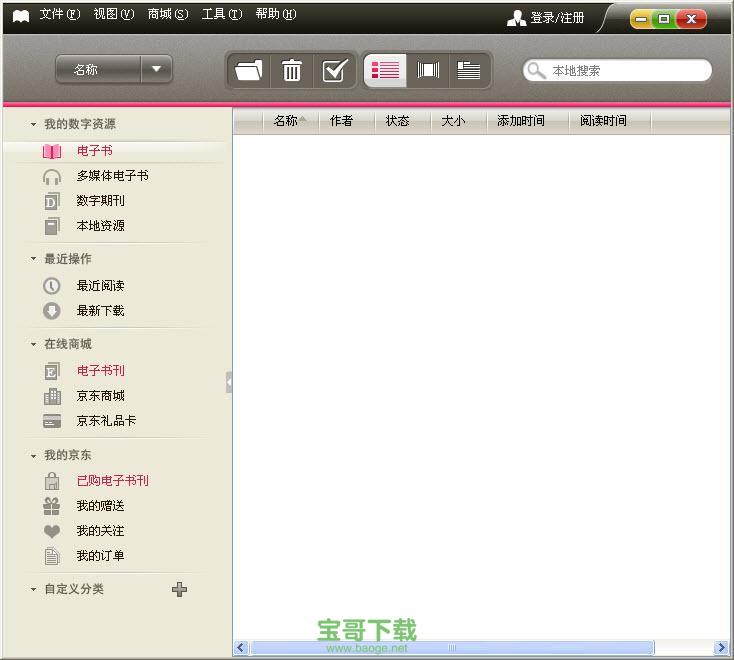Sort by the 名称 column header
The height and width of the screenshot is (660, 734).
click(290, 121)
